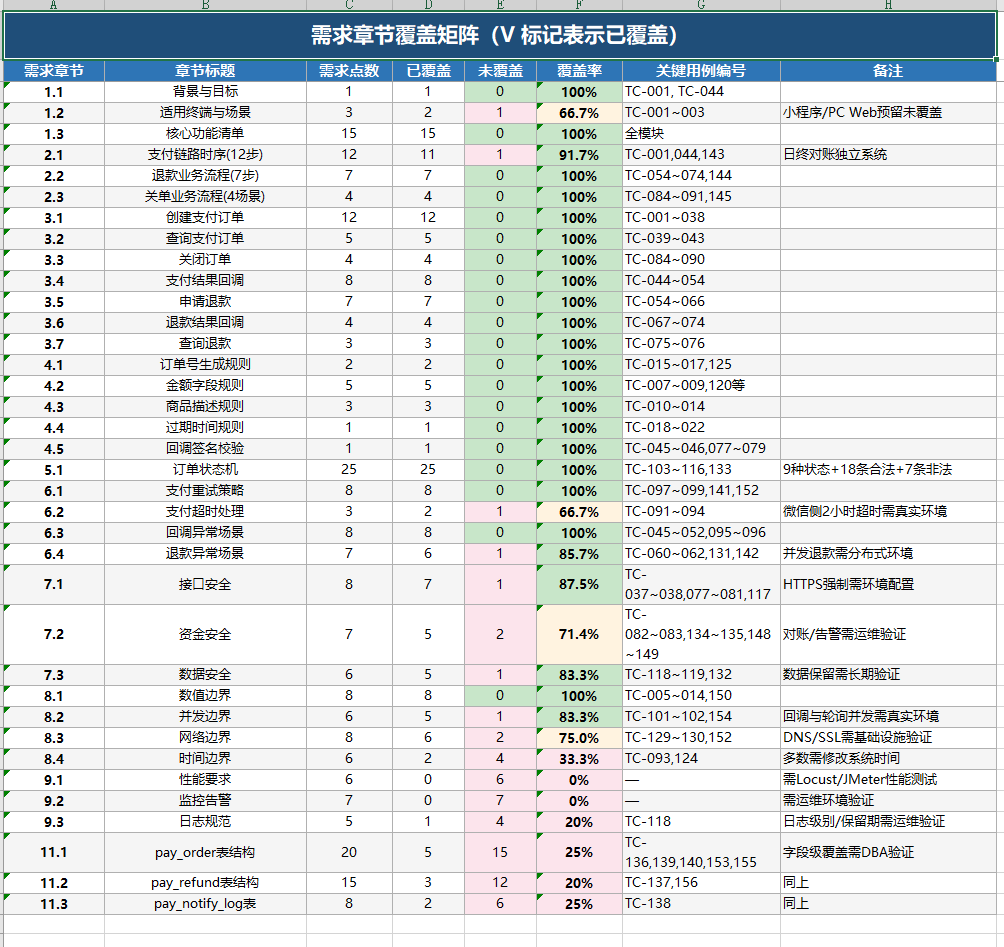Select cell 订单号生成规则

click(x=206, y=365)
